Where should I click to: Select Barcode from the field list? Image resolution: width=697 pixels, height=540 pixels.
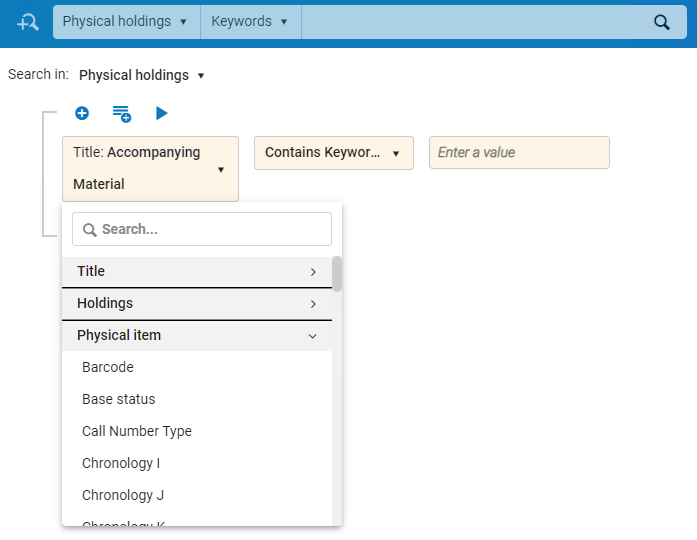point(108,367)
